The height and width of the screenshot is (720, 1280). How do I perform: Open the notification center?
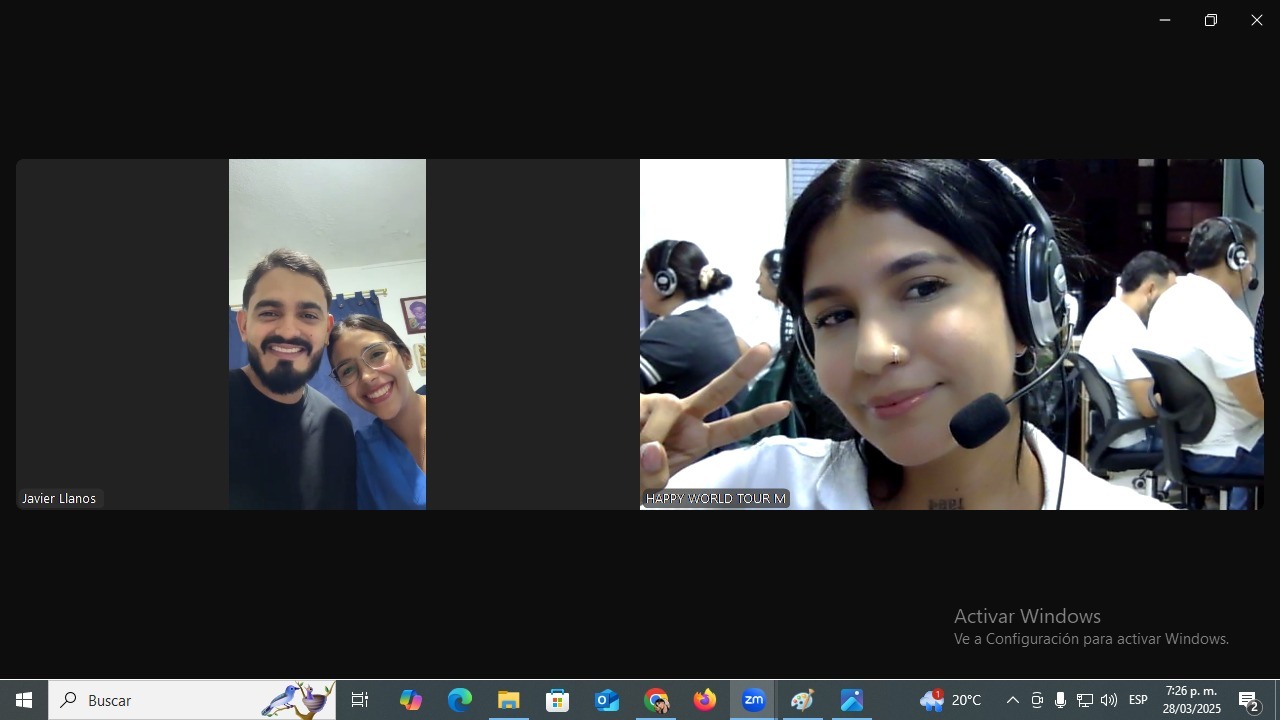tap(1249, 700)
